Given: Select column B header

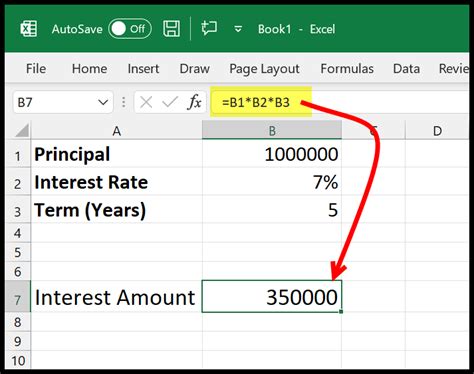Looking at the screenshot, I should 272,130.
